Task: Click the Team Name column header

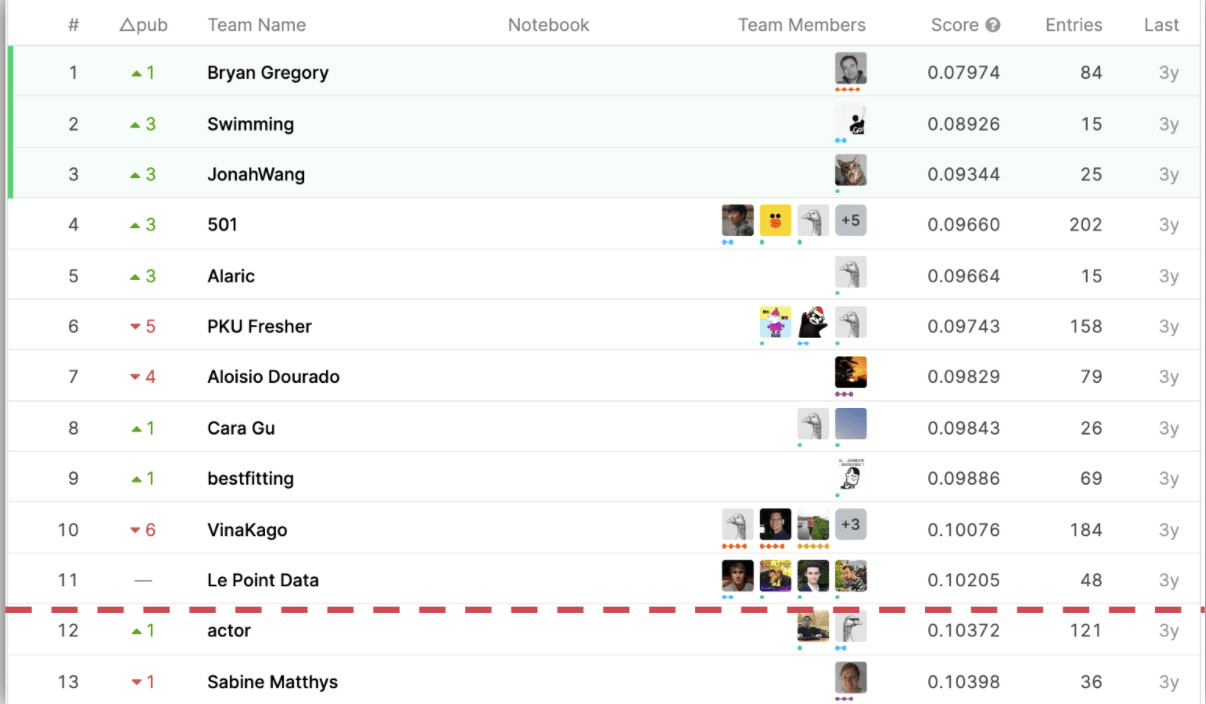Action: pyautogui.click(x=256, y=25)
